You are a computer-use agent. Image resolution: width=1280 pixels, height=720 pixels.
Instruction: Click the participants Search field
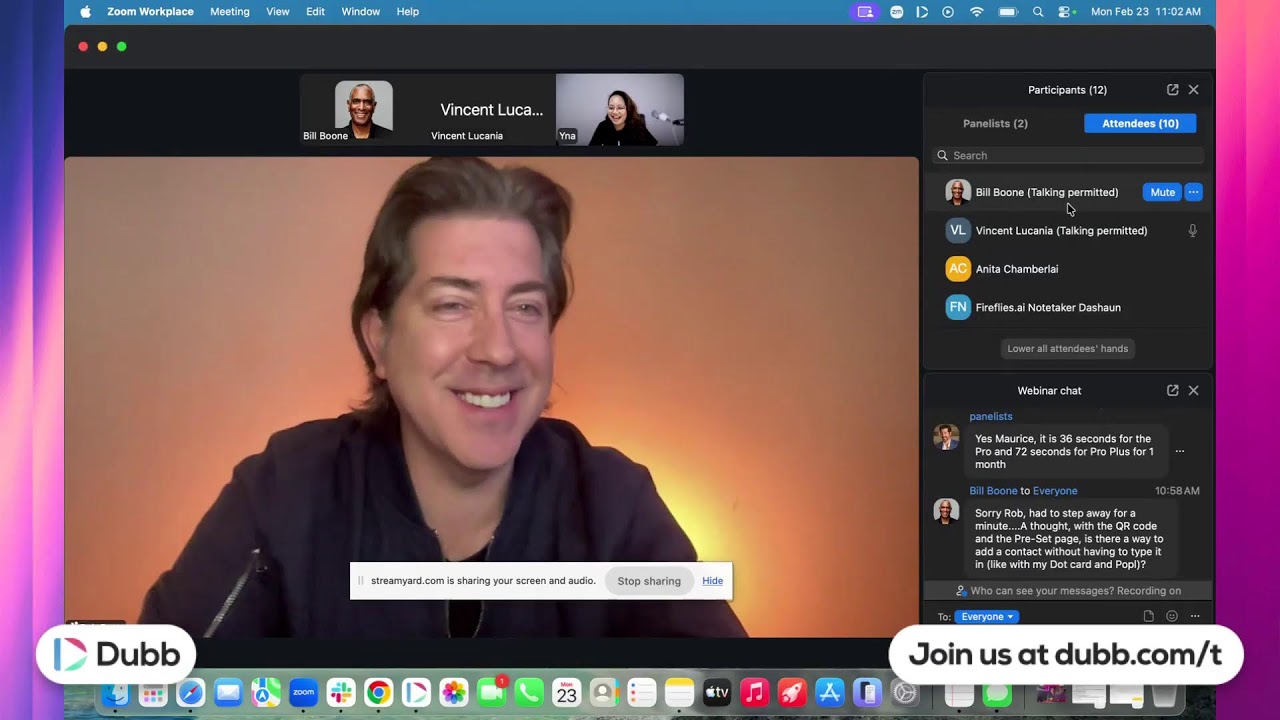click(x=1067, y=156)
